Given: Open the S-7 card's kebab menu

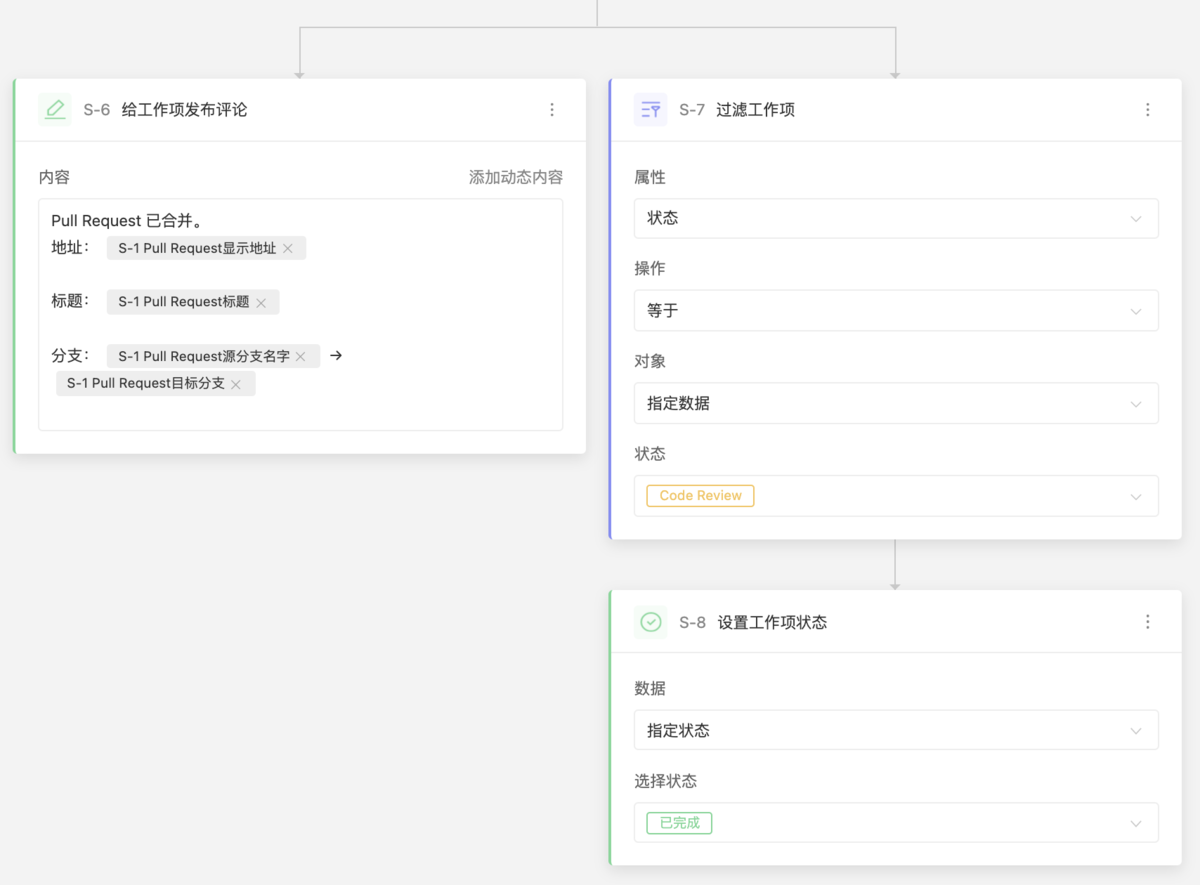Looking at the screenshot, I should click(x=1147, y=110).
